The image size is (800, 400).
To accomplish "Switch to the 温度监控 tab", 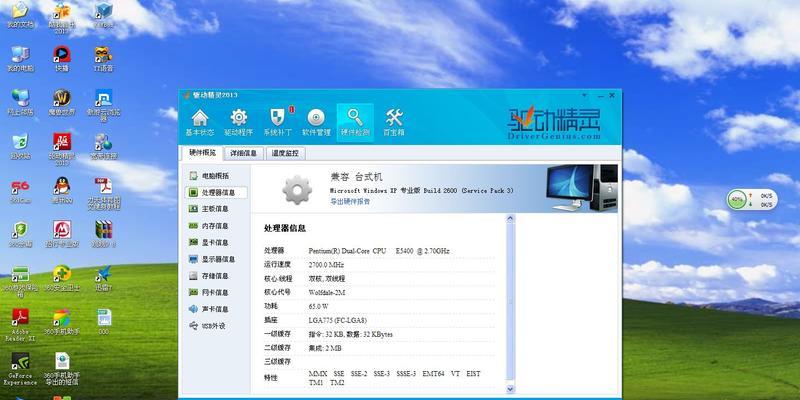I will [285, 153].
